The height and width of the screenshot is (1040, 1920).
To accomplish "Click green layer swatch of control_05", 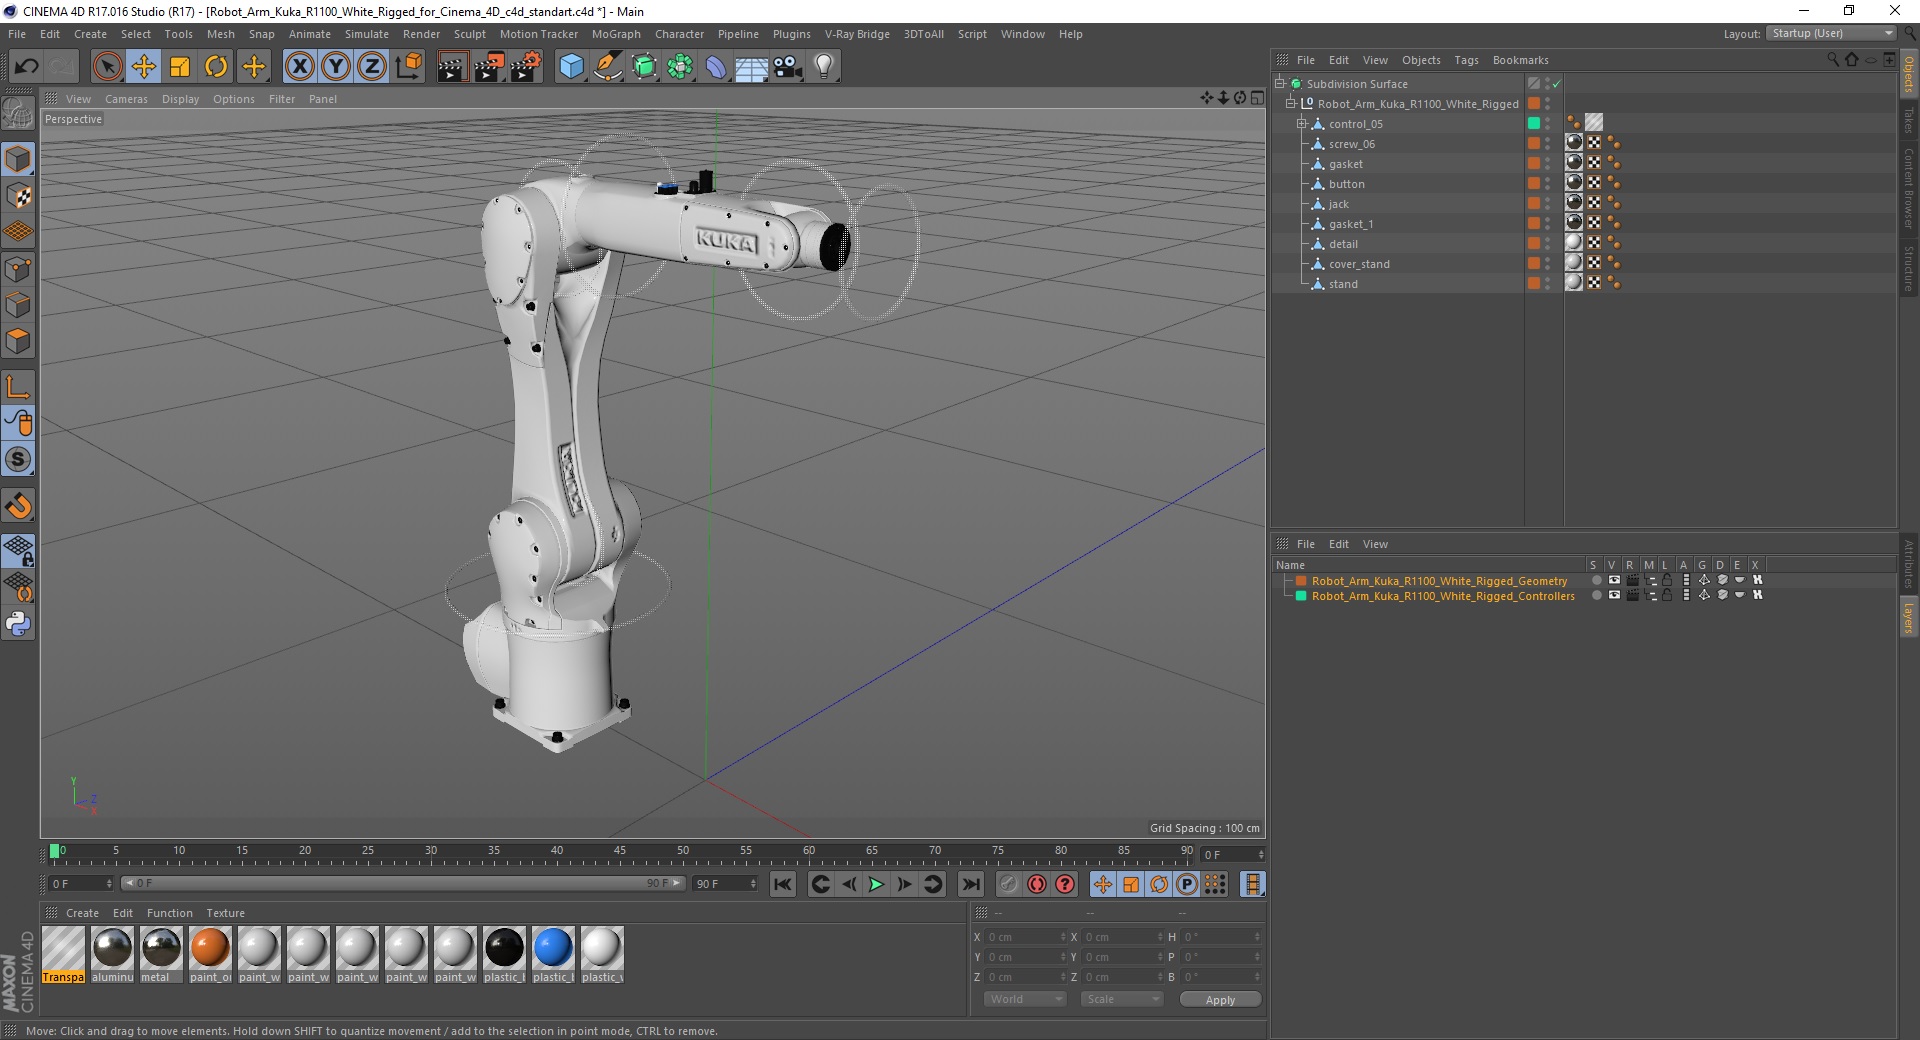I will click(1533, 123).
